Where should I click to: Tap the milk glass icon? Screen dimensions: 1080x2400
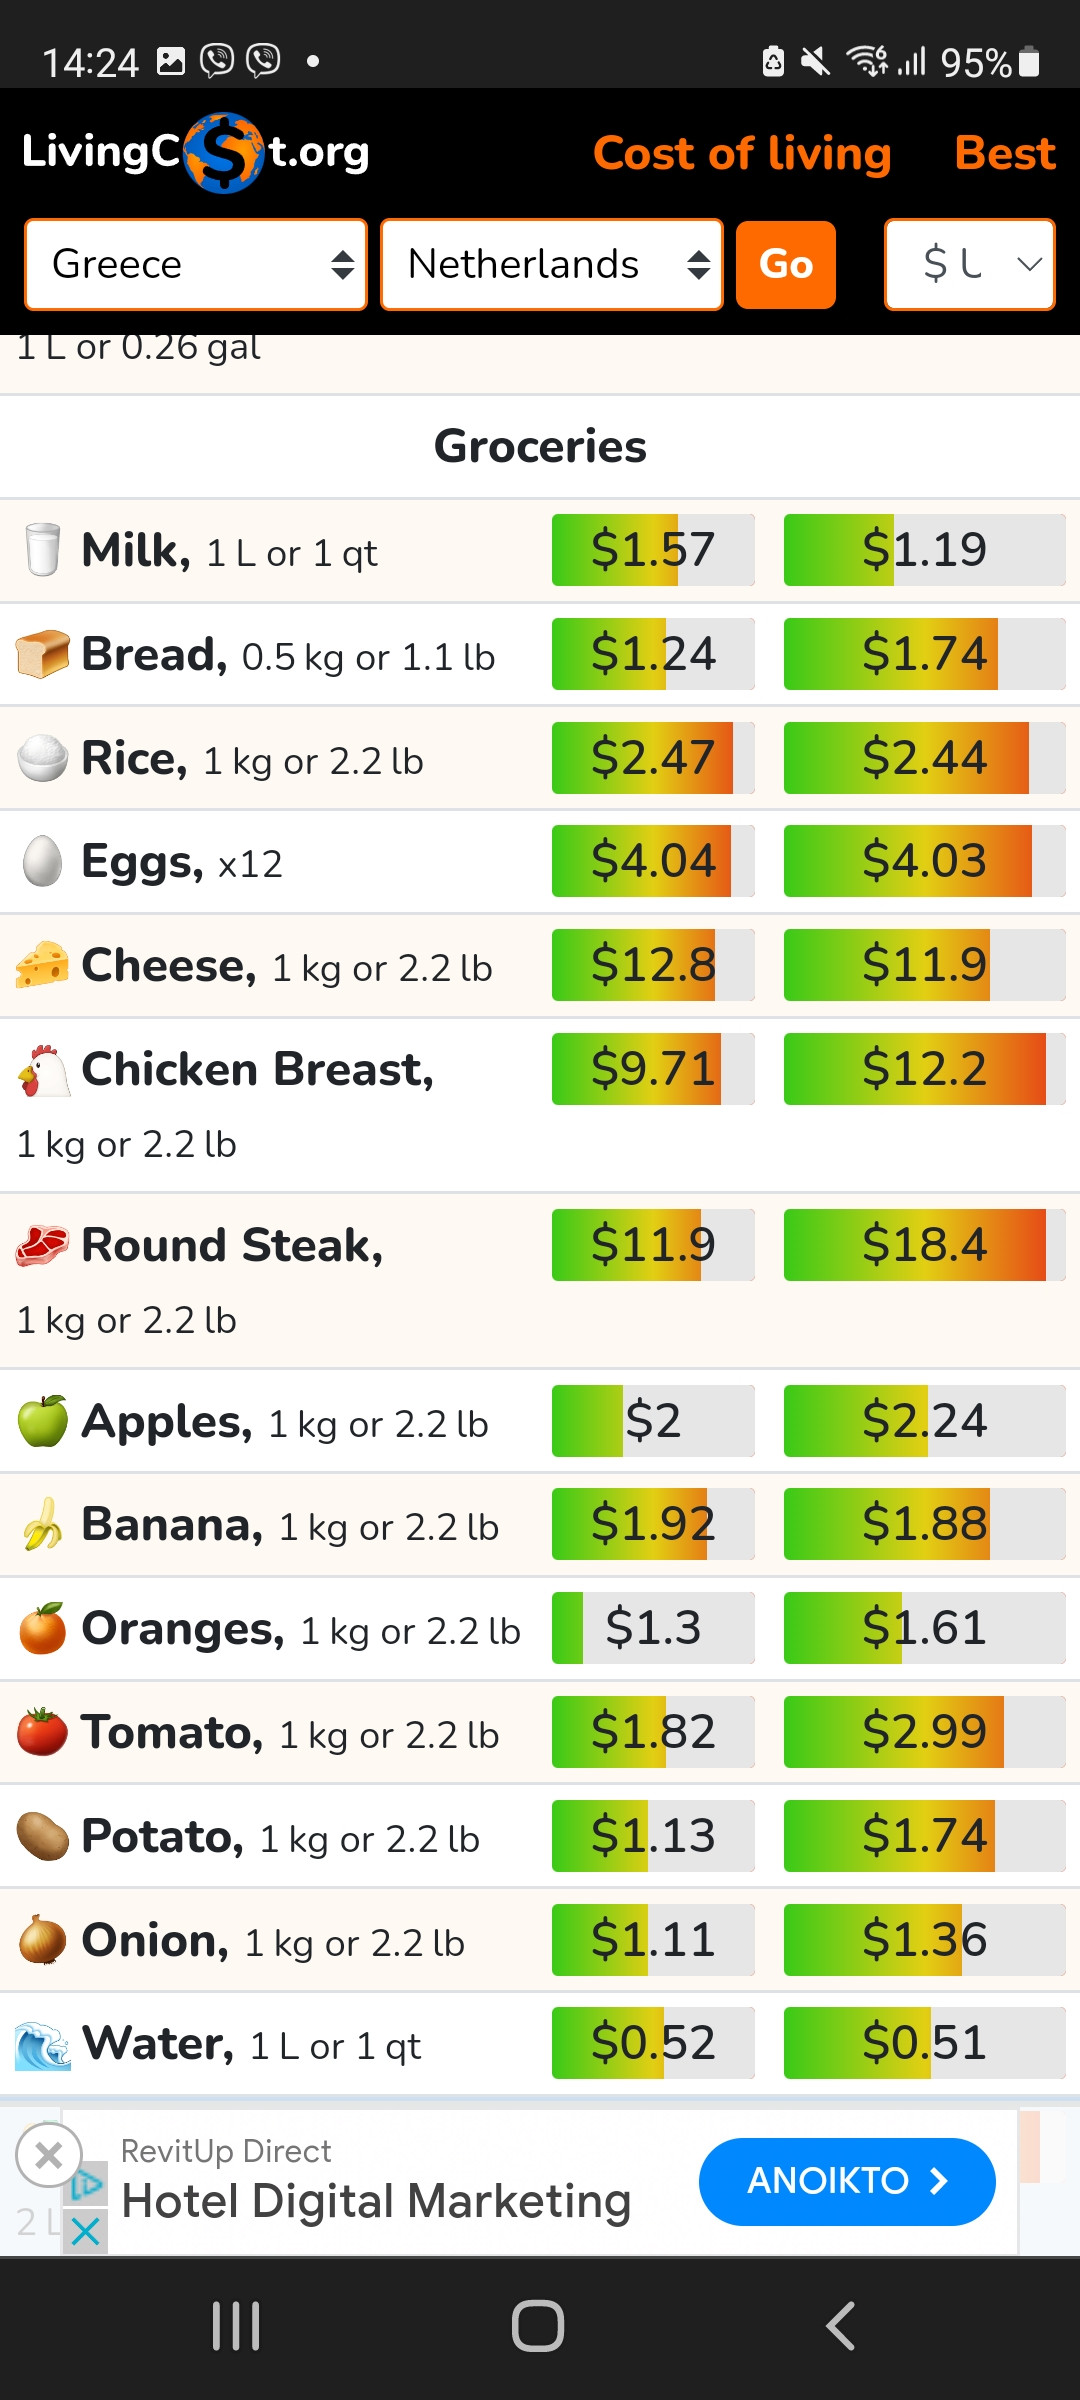pyautogui.click(x=42, y=550)
